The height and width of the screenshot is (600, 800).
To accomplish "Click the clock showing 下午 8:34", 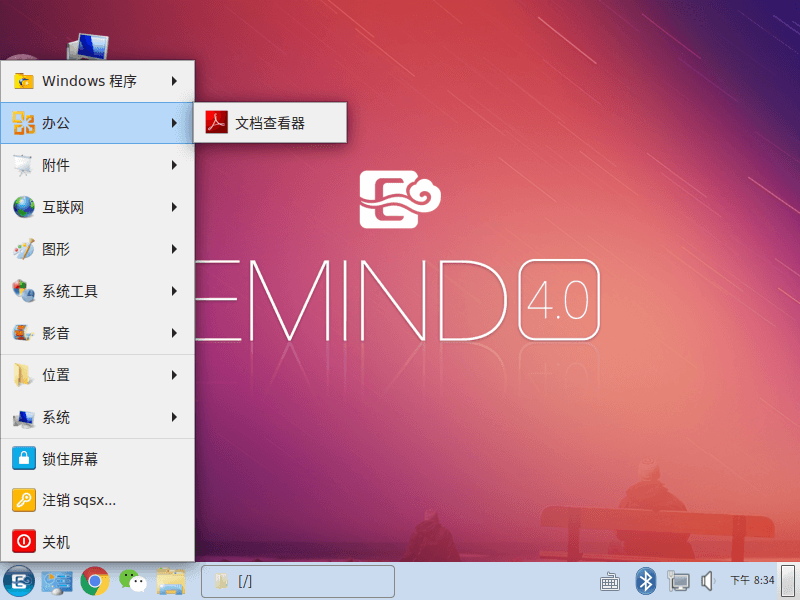I will 752,580.
